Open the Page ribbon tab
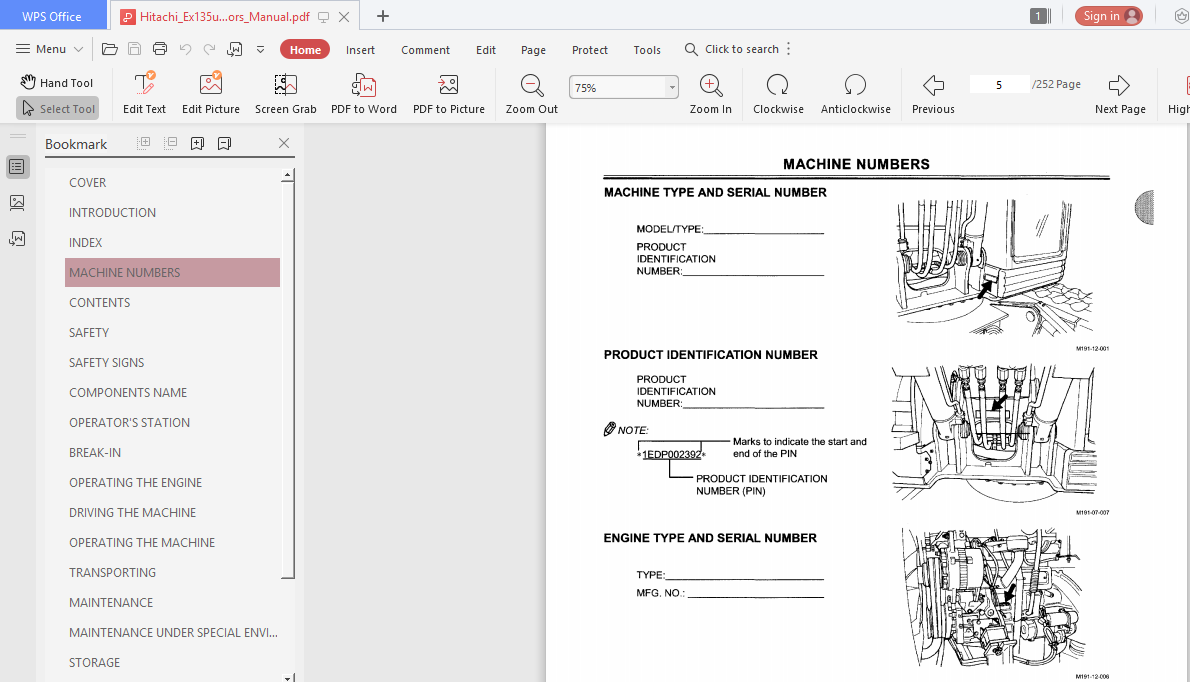The width and height of the screenshot is (1190, 682). (x=533, y=50)
